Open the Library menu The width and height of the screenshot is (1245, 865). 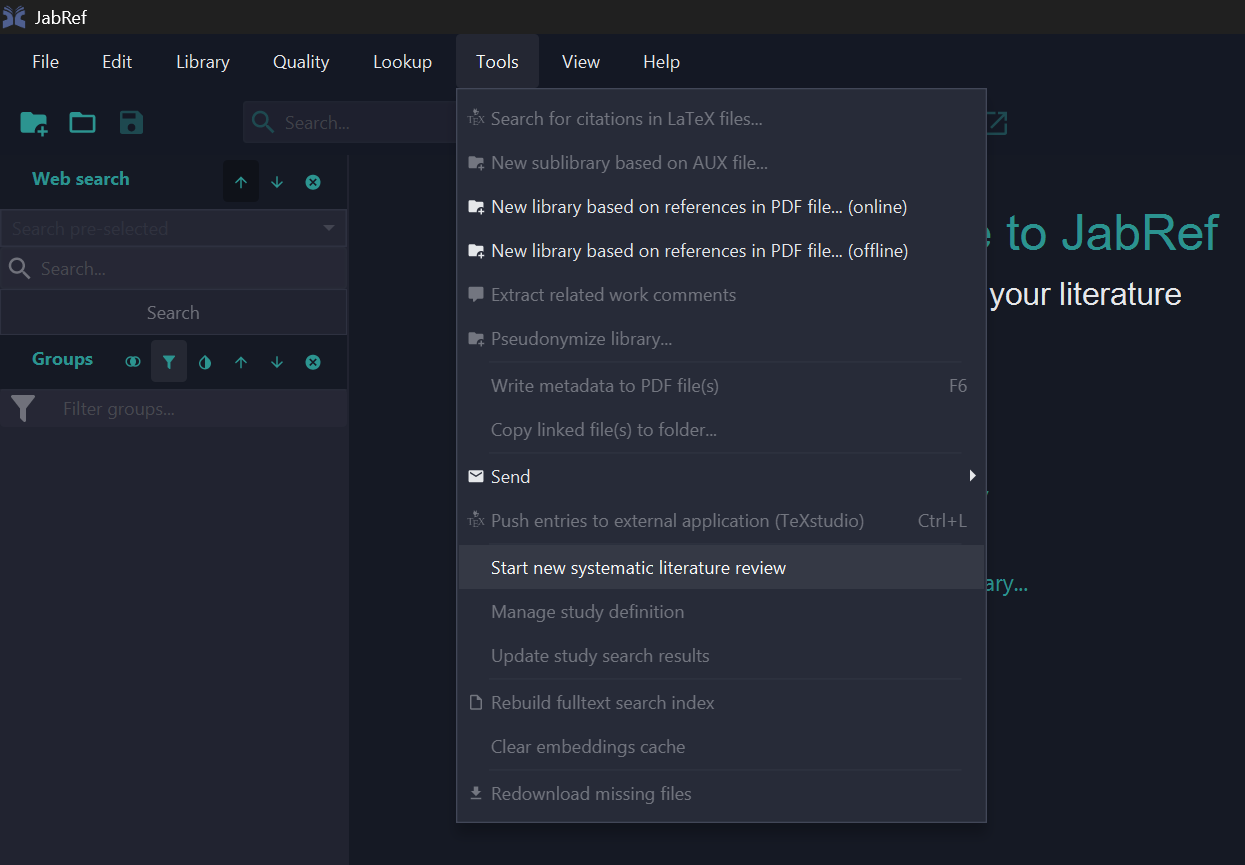203,62
